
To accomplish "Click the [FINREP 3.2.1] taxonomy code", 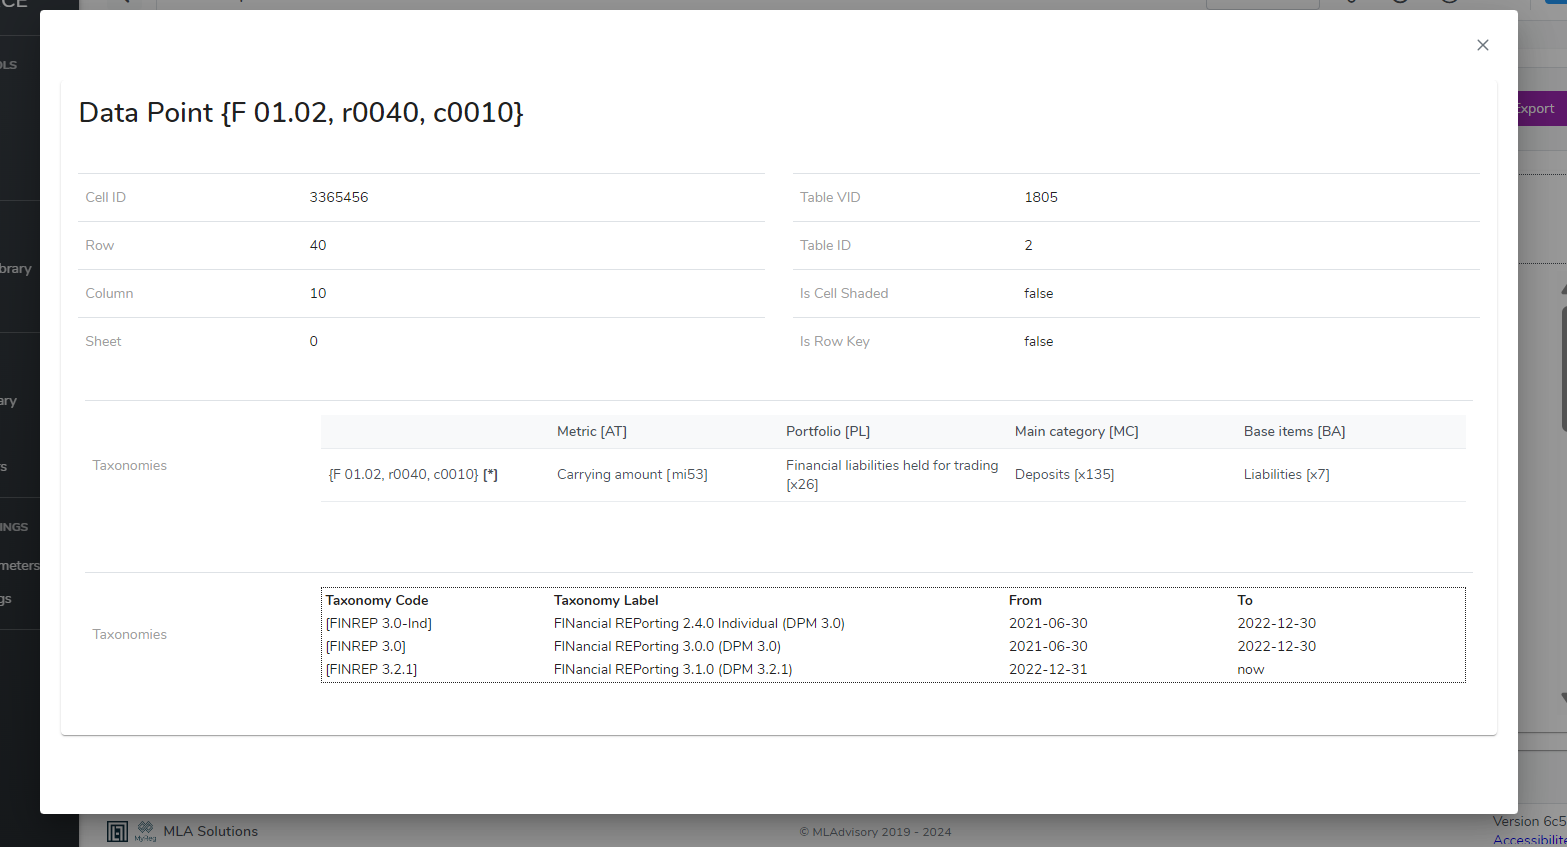I will (x=371, y=669).
